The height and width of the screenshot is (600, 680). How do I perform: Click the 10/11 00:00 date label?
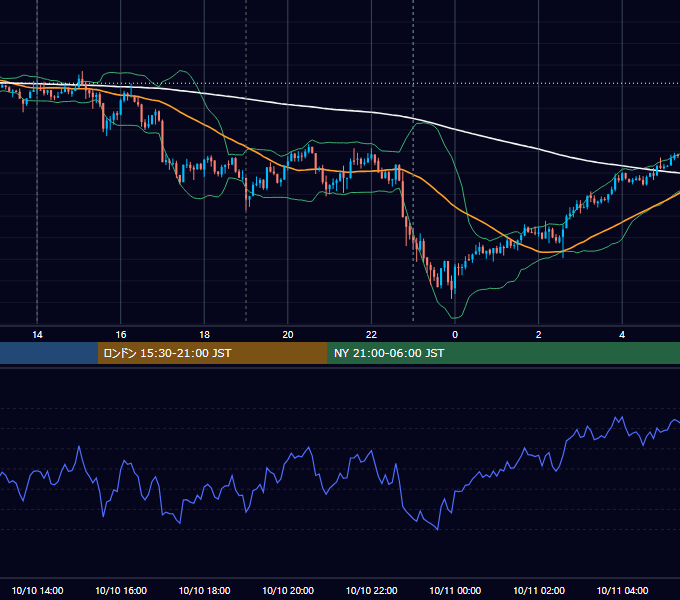455,590
